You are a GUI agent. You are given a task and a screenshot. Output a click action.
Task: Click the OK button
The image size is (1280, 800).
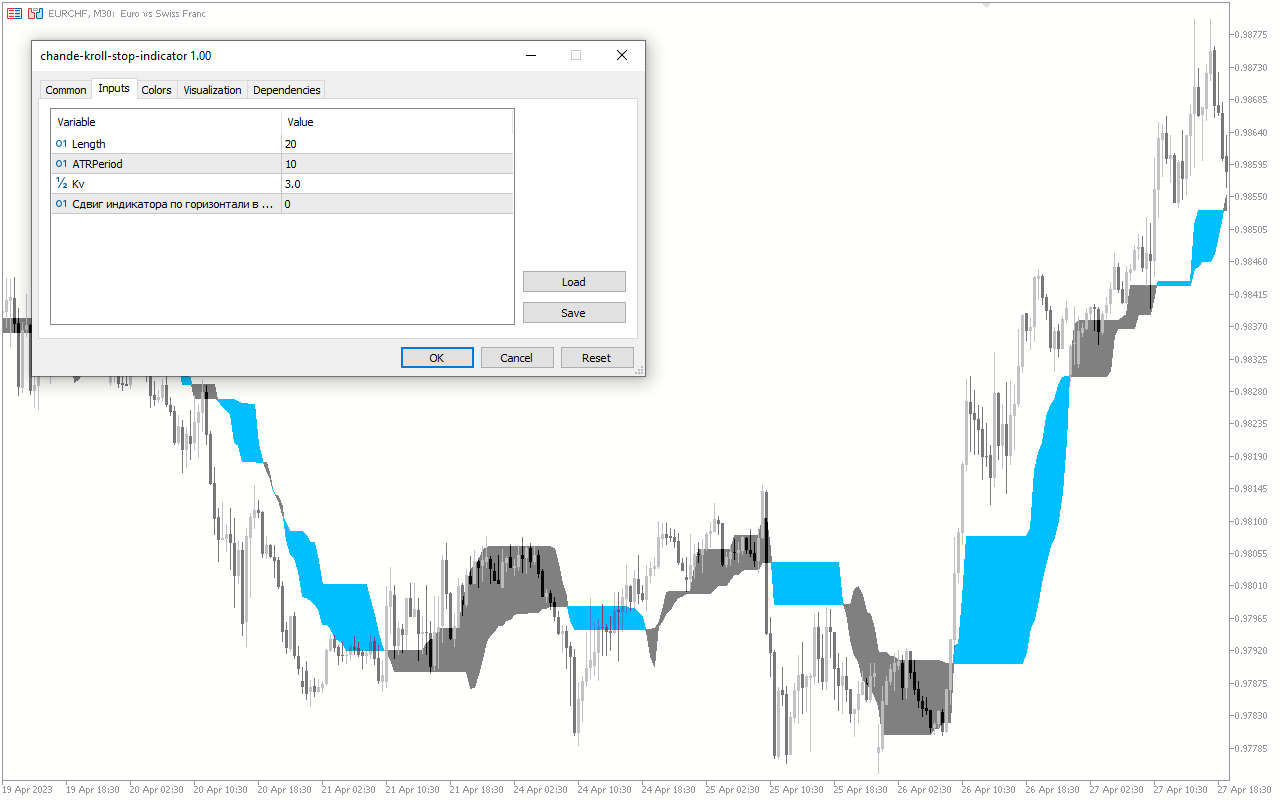437,358
